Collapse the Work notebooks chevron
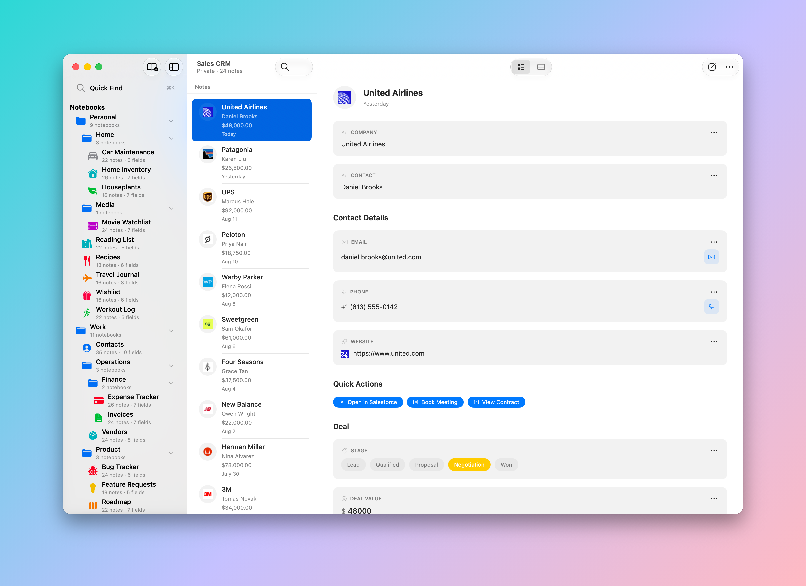Image resolution: width=806 pixels, height=586 pixels. [171, 331]
